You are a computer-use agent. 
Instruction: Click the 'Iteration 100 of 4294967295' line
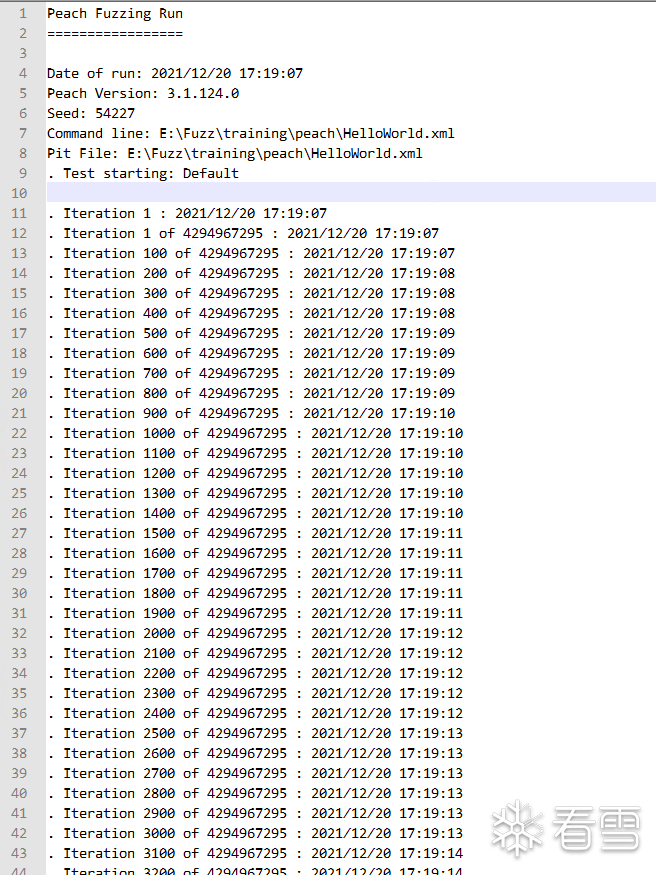point(250,253)
